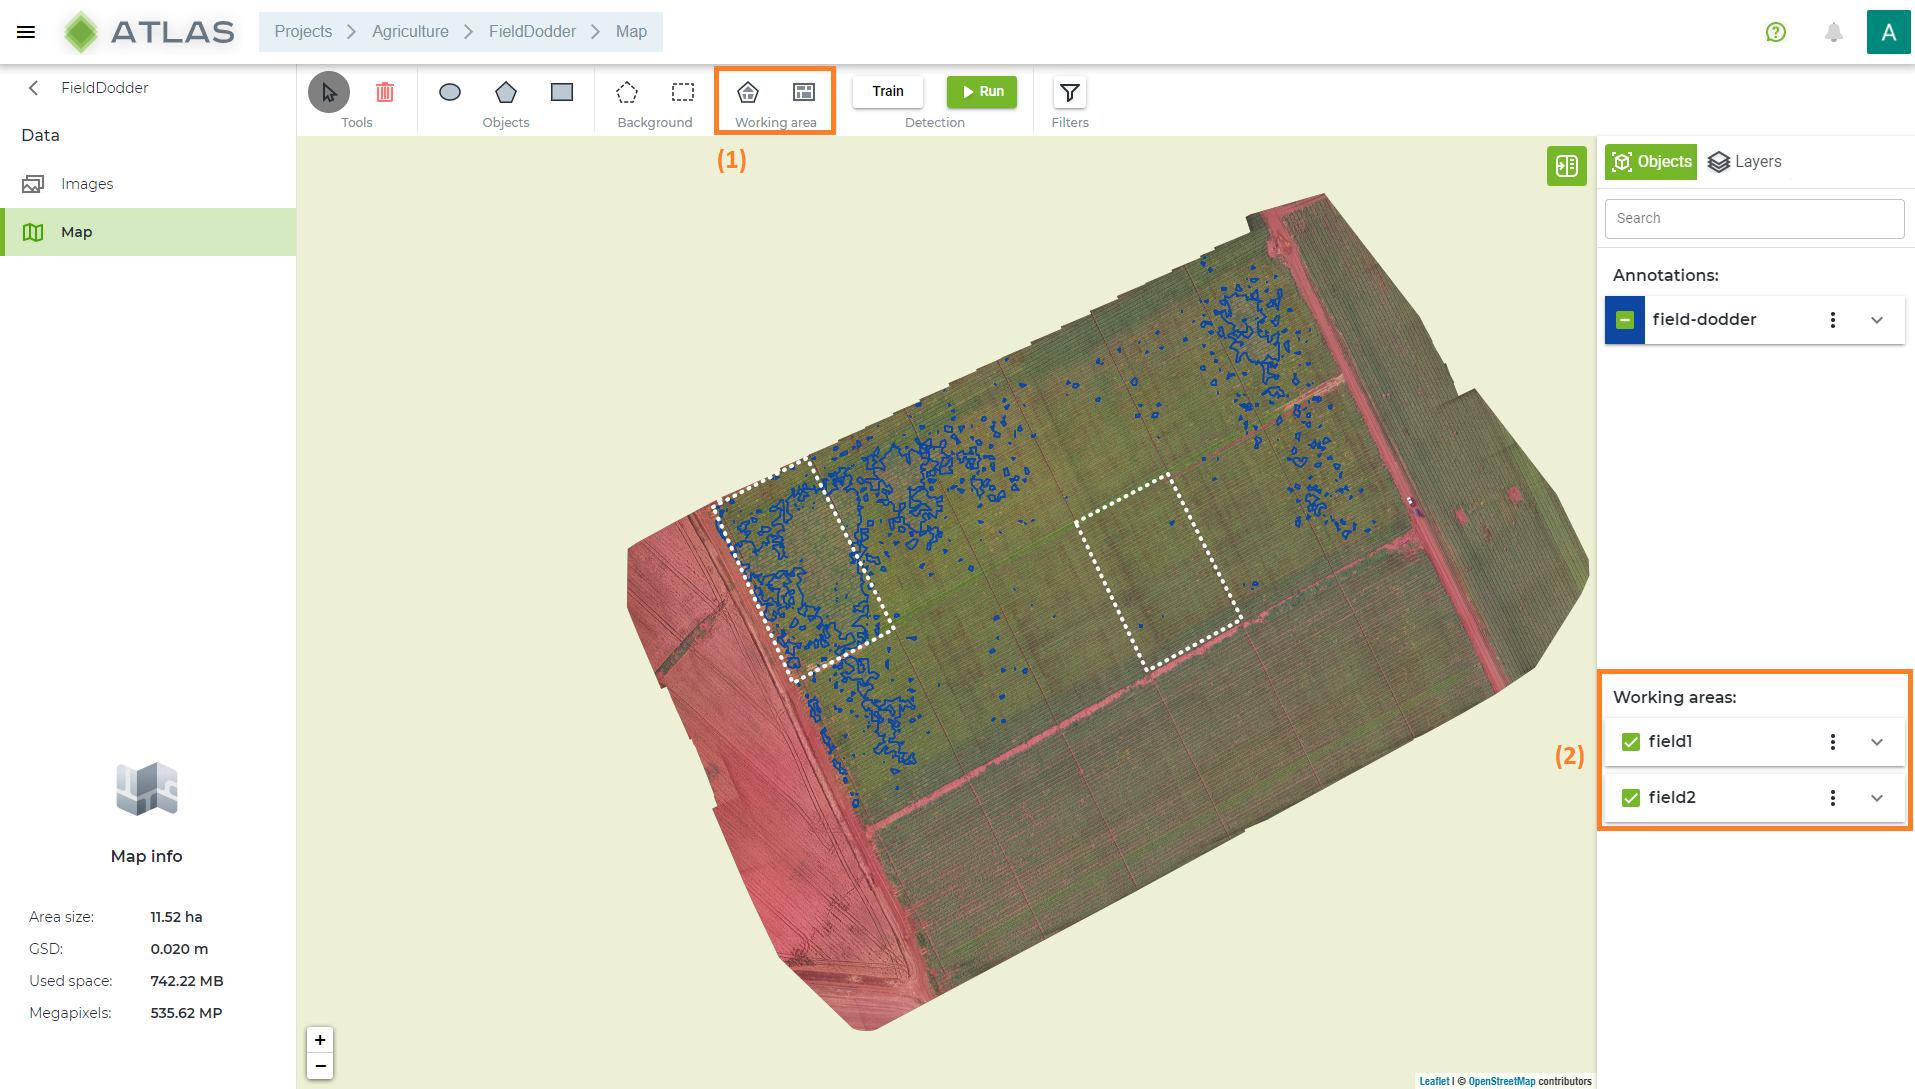This screenshot has height=1089, width=1915.
Task: Open the hamburger main menu
Action: pos(26,32)
